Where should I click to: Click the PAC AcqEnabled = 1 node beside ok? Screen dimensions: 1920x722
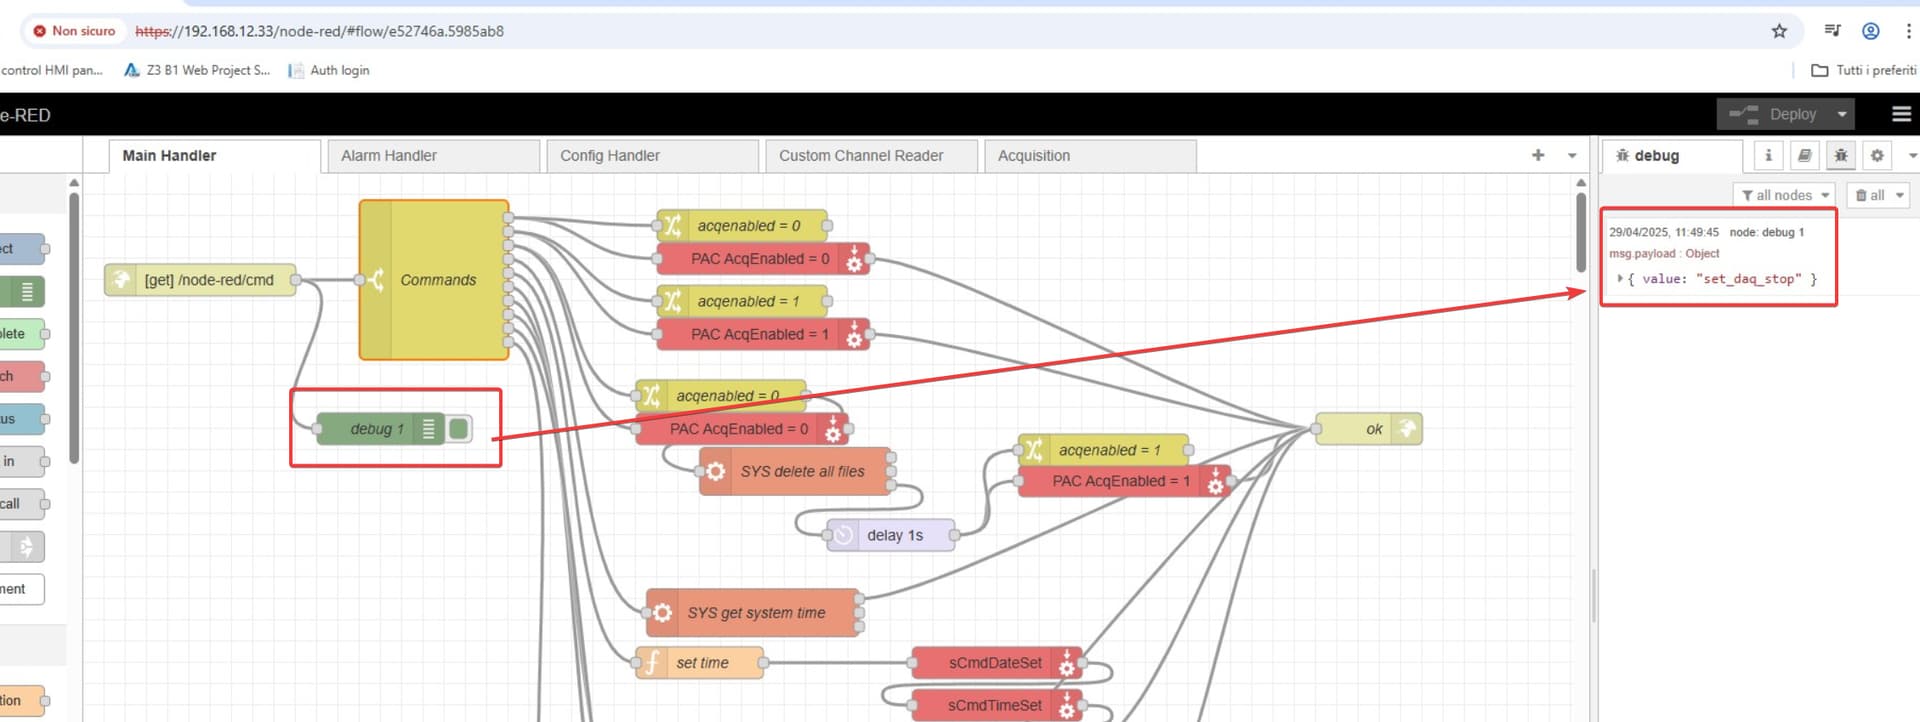pos(1124,481)
